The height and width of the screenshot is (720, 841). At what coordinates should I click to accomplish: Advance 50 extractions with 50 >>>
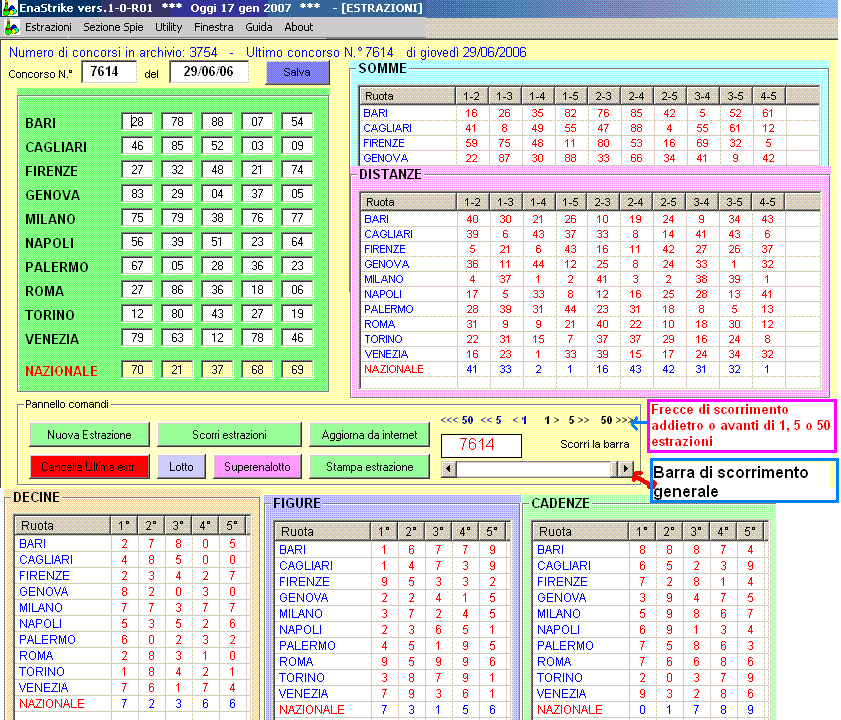617,420
